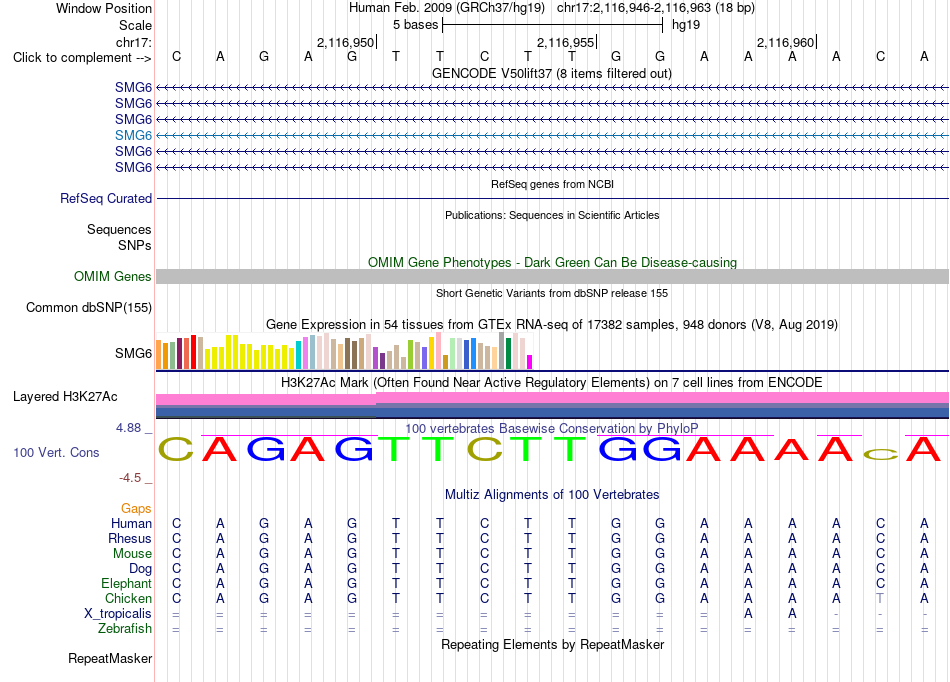Select the Gaps label in Multiz track

coord(136,509)
